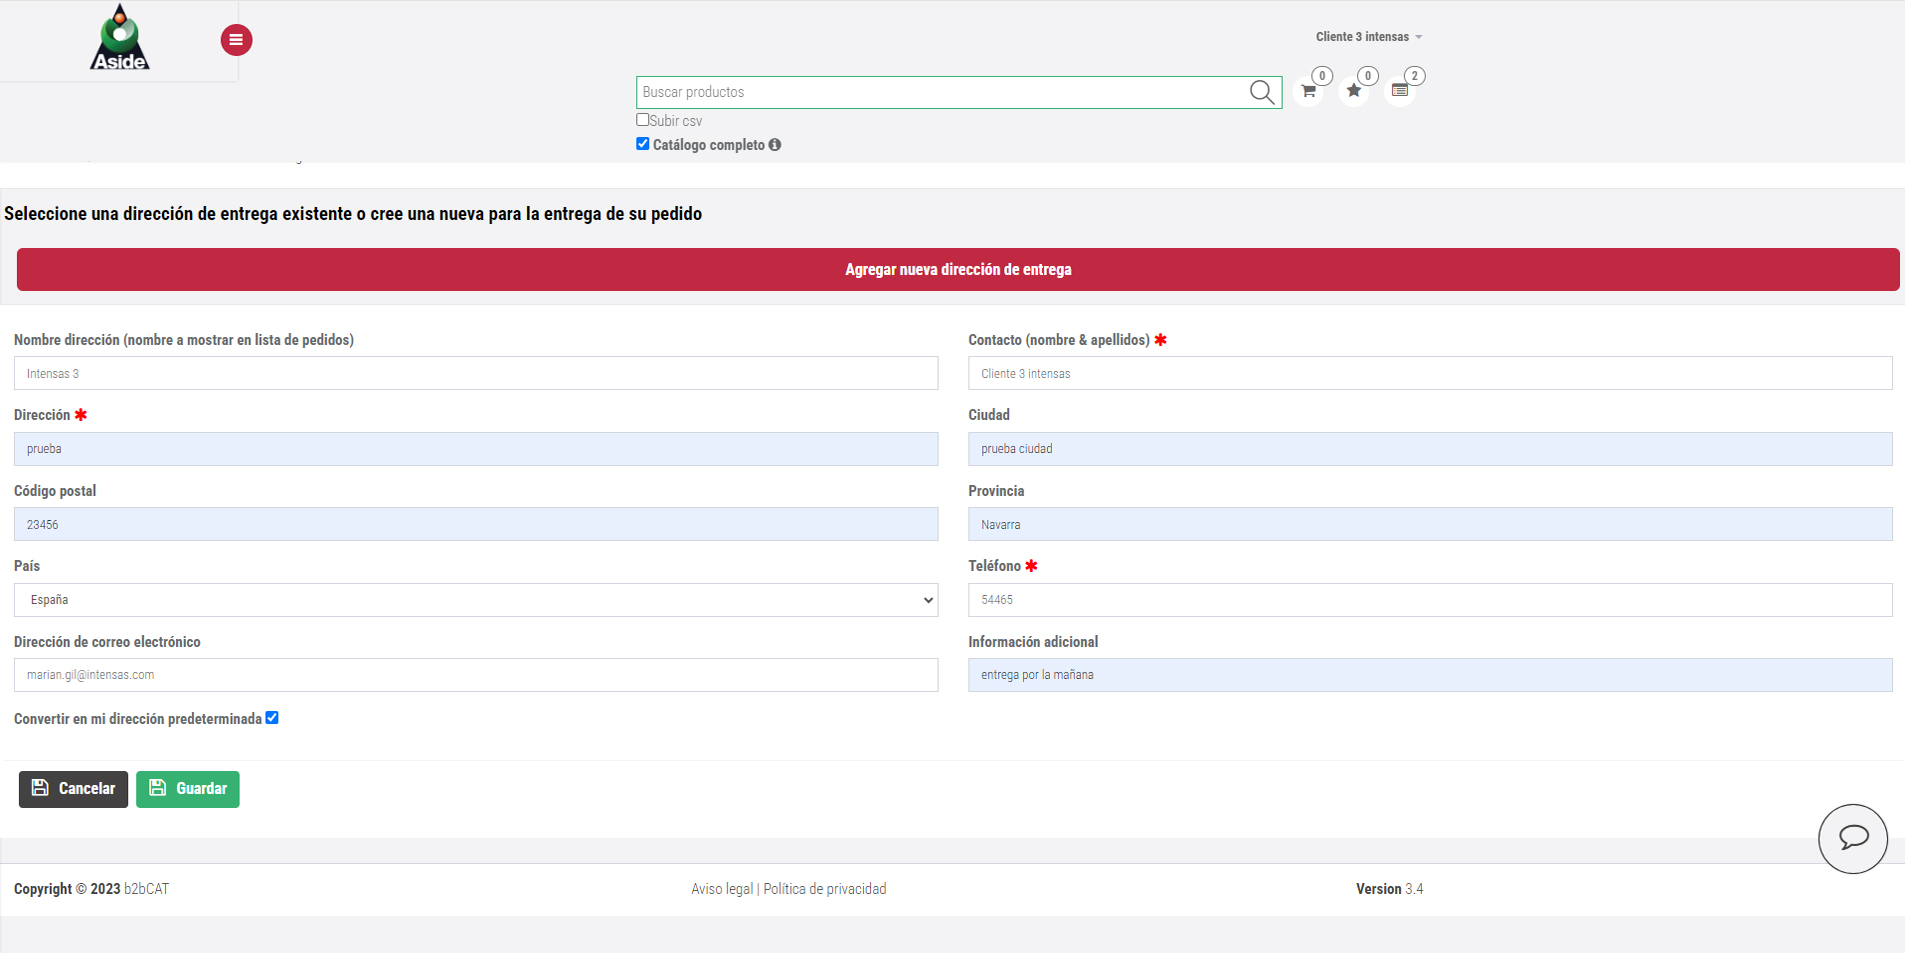Expand the País dropdown
Screen dimensions: 1905x953
[x=476, y=600]
